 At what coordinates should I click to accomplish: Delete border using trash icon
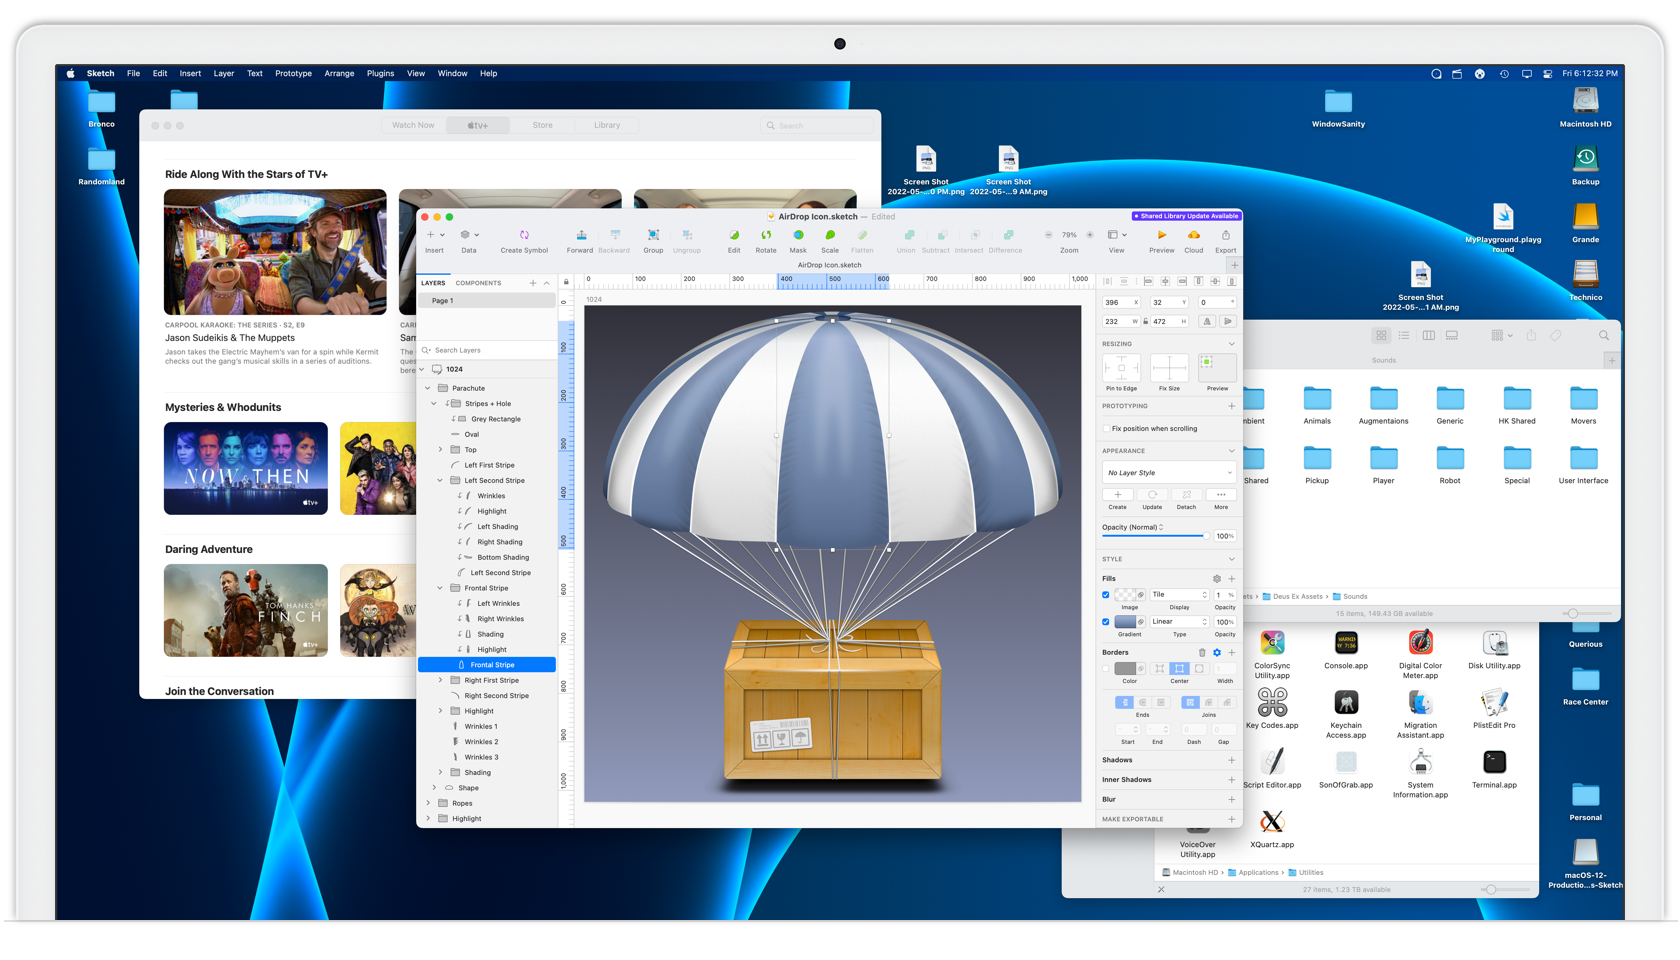[x=1202, y=653]
